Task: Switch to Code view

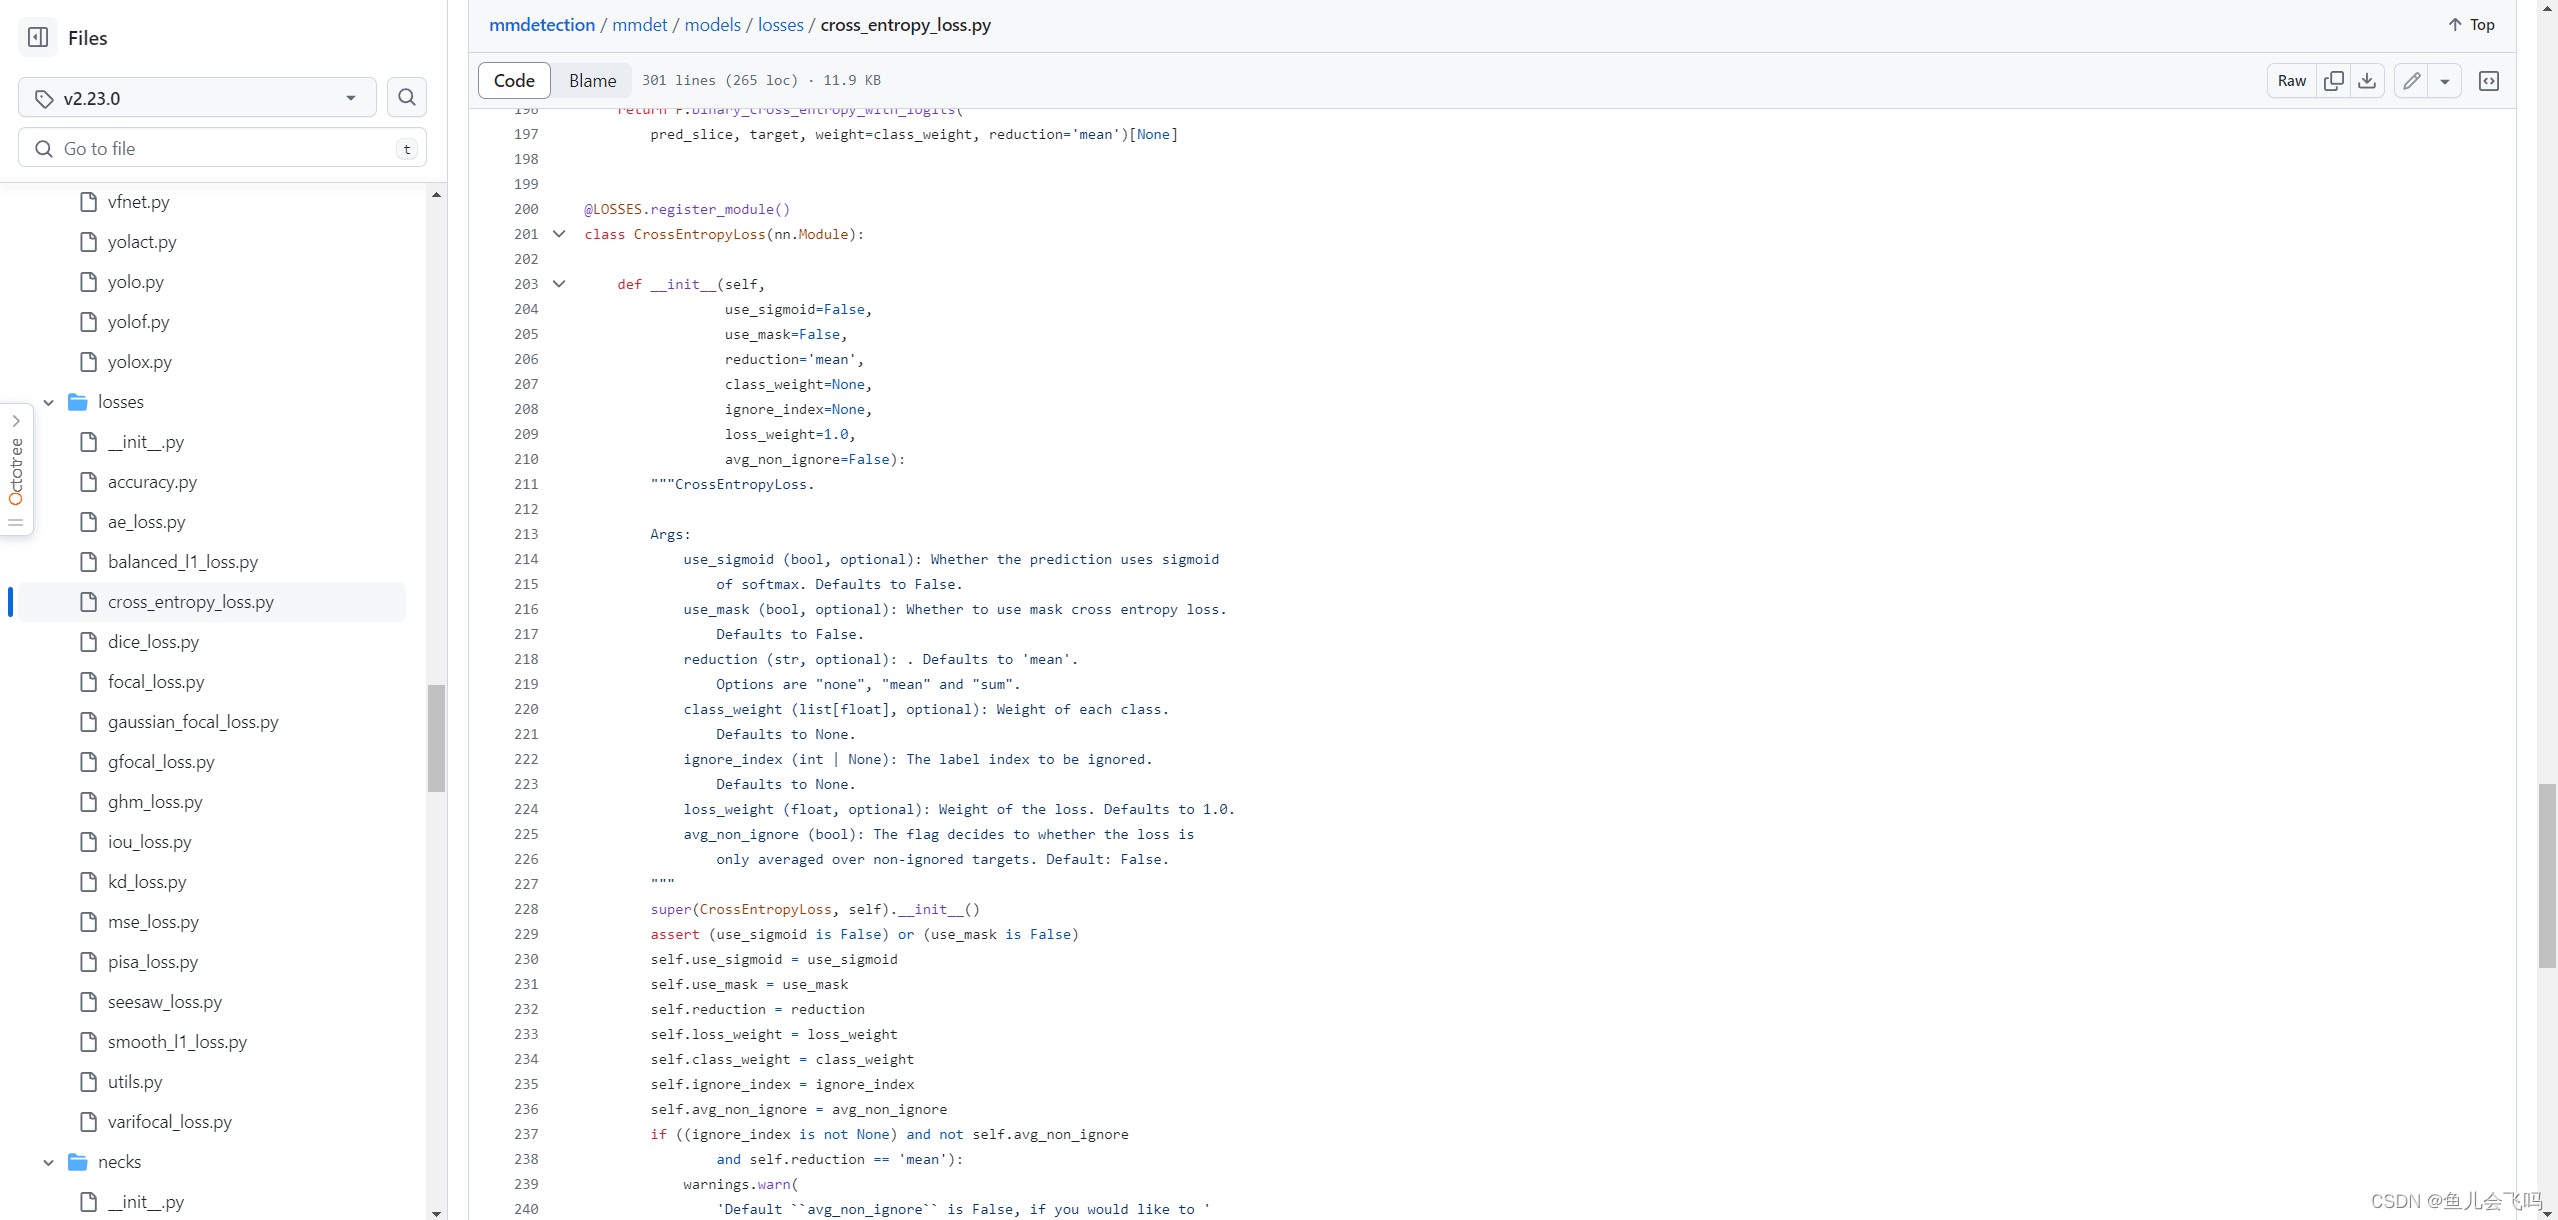Action: click(514, 80)
